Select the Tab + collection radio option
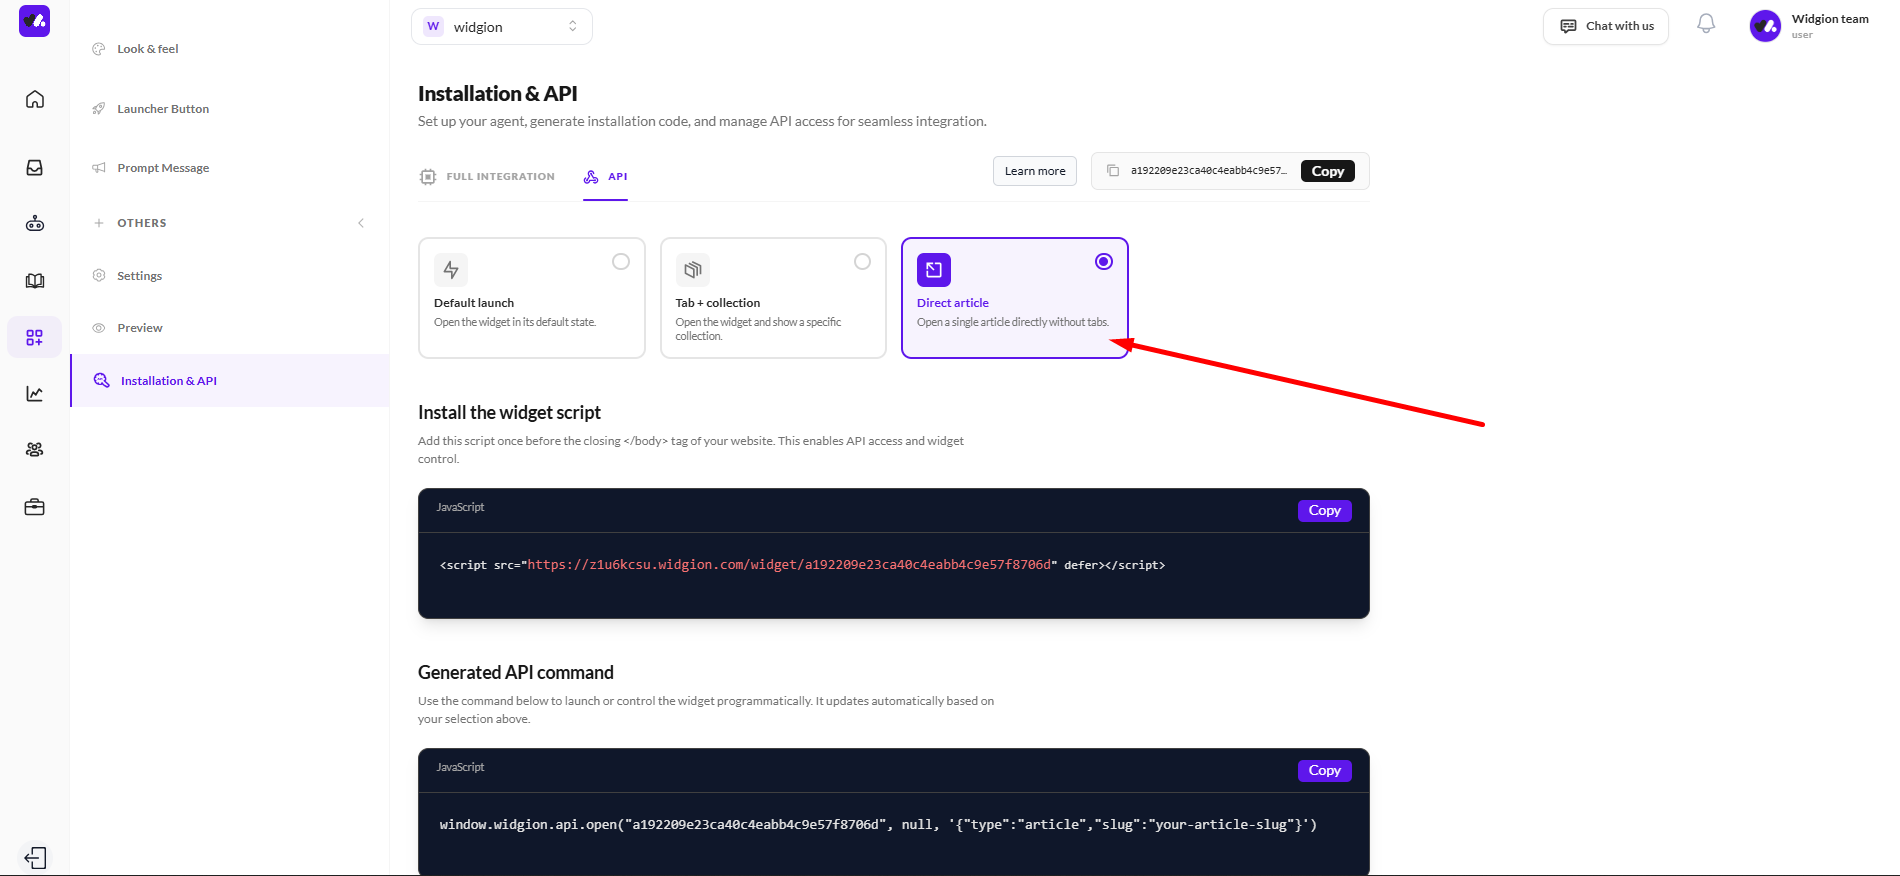Viewport: 1900px width, 876px height. click(x=862, y=262)
